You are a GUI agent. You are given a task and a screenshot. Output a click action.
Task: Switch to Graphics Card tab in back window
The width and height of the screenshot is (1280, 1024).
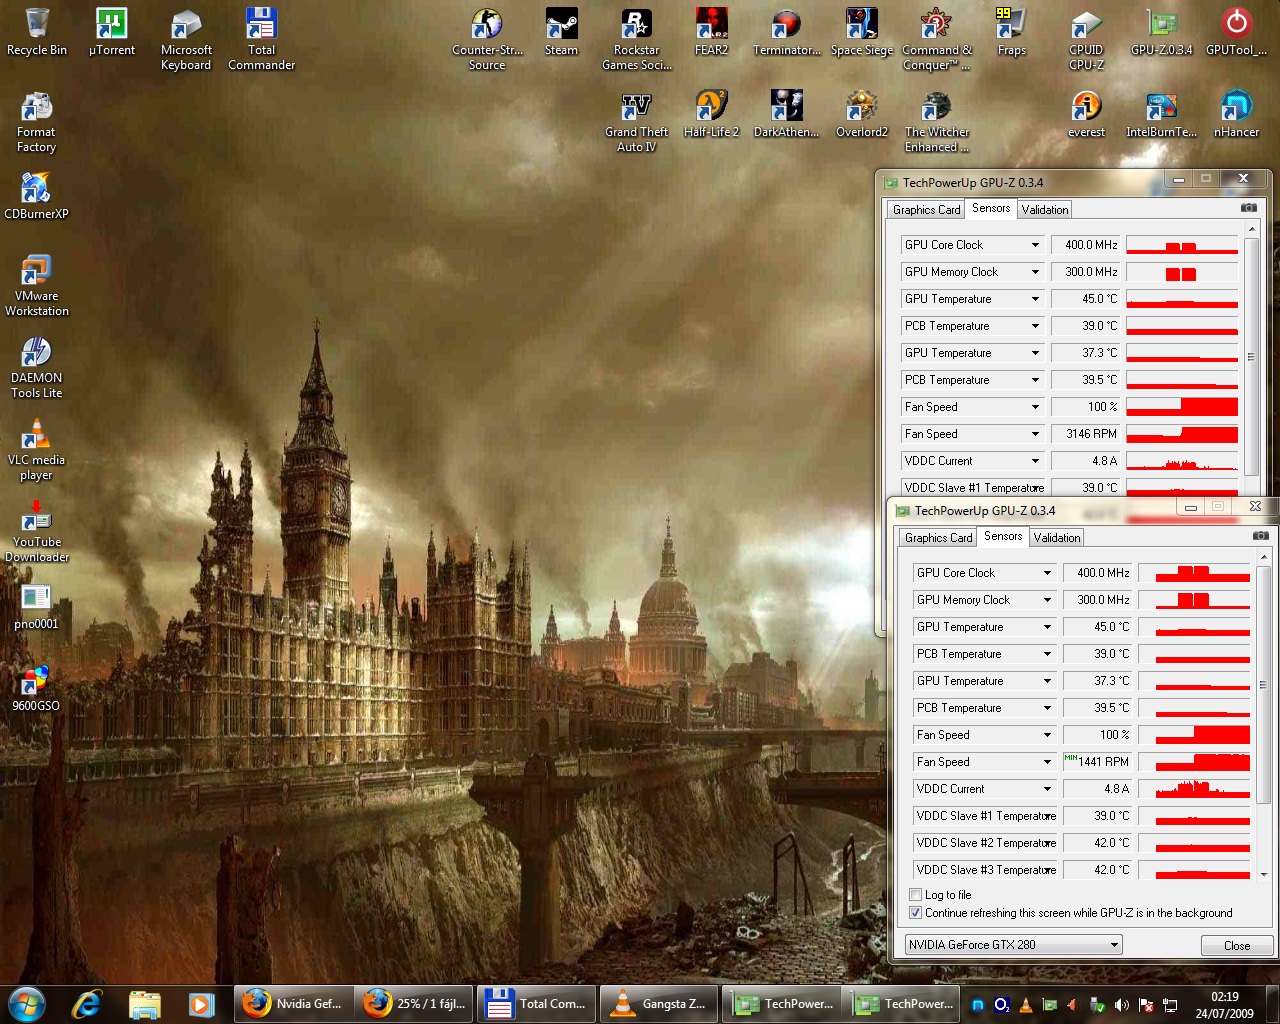pyautogui.click(x=926, y=210)
